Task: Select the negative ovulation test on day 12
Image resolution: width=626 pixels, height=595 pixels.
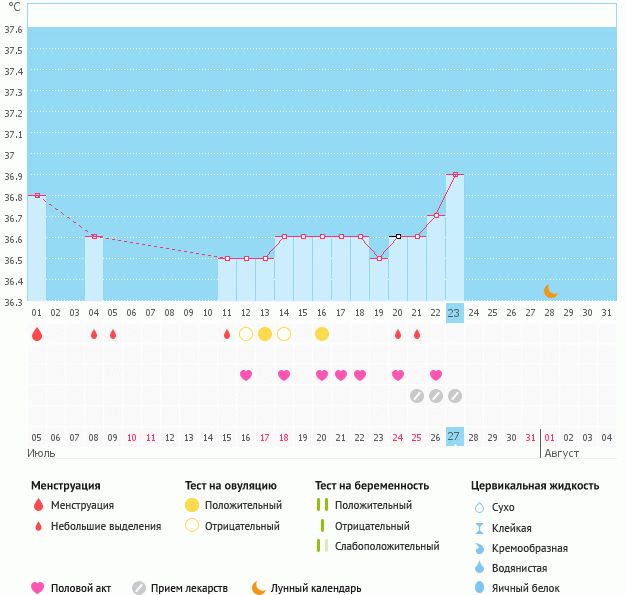Action: pyautogui.click(x=246, y=334)
